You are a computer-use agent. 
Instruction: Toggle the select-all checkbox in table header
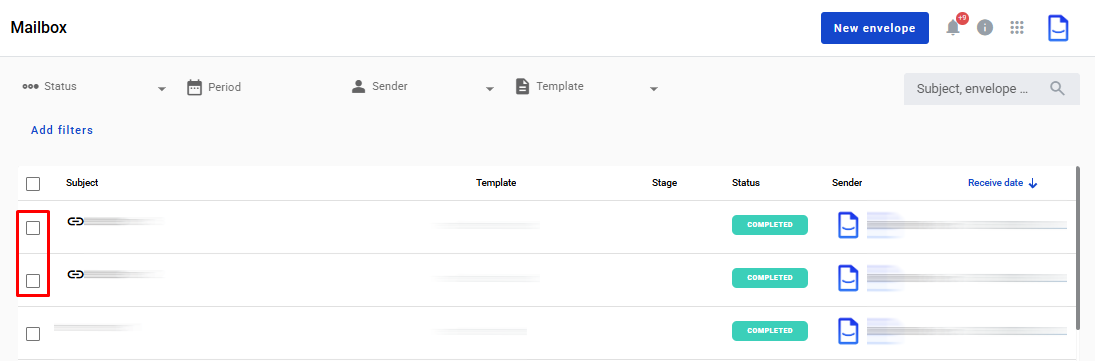tap(33, 184)
